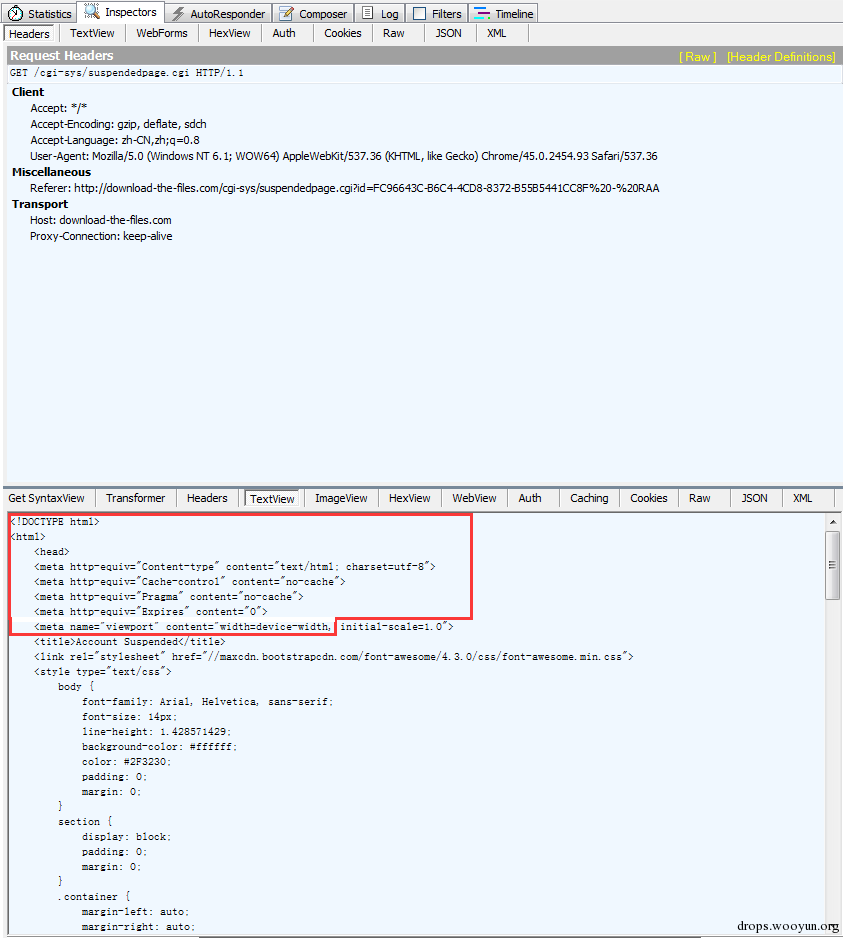The width and height of the screenshot is (843, 938).
Task: Open the response Headers tab
Action: pyautogui.click(x=207, y=498)
